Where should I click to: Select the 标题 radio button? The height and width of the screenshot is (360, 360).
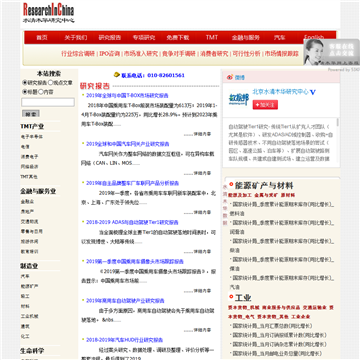pos(25,92)
